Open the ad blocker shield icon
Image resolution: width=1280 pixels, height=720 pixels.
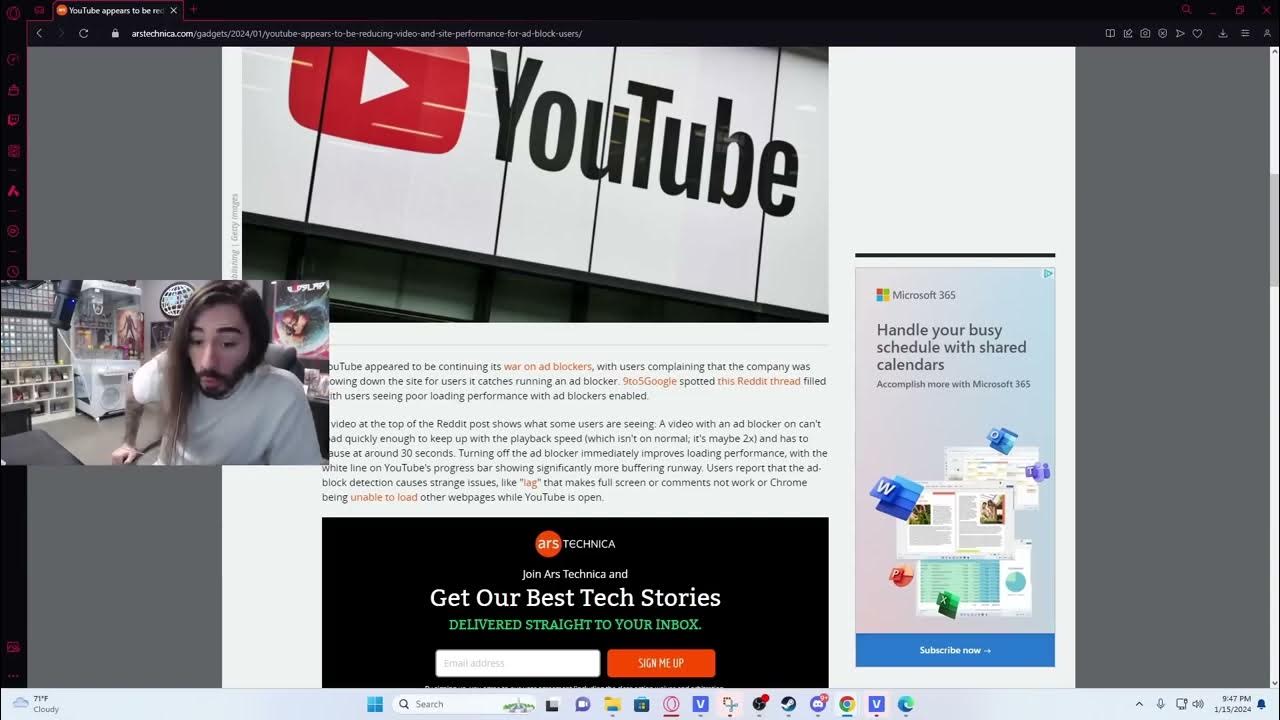1162,33
